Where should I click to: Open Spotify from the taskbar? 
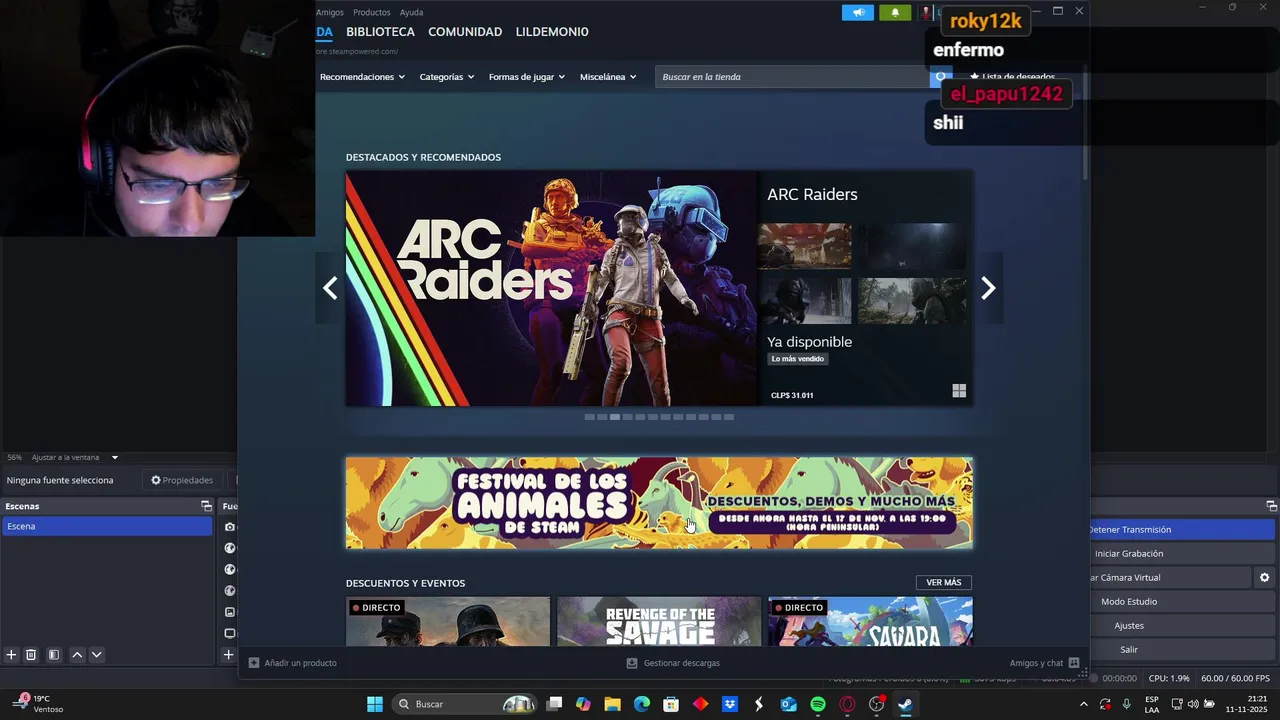point(818,704)
